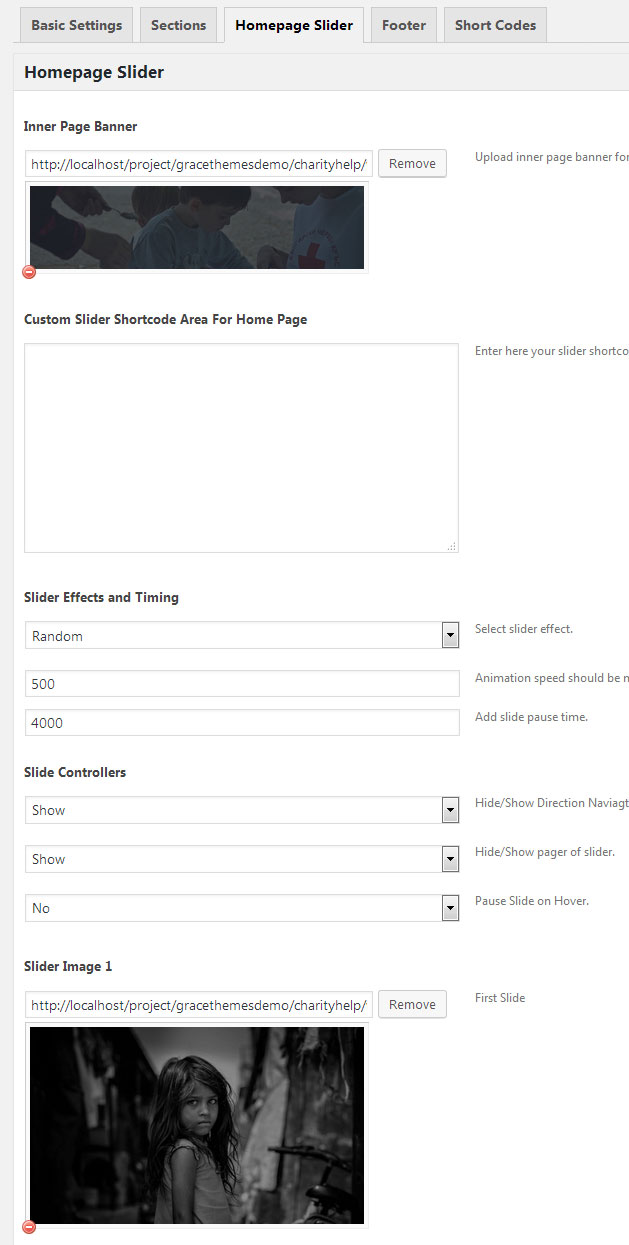Click the Inner Page Banner URL field
Image resolution: width=629 pixels, height=1245 pixels.
(199, 164)
